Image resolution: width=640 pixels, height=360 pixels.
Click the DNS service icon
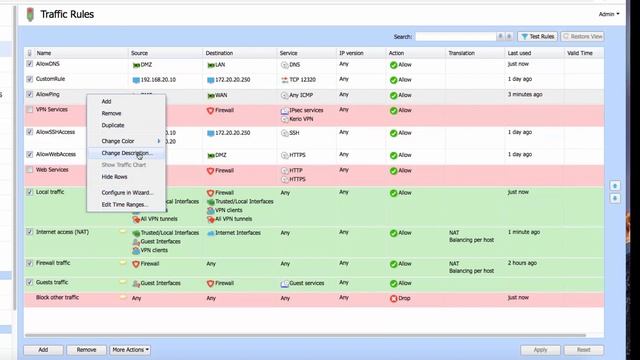tap(284, 65)
